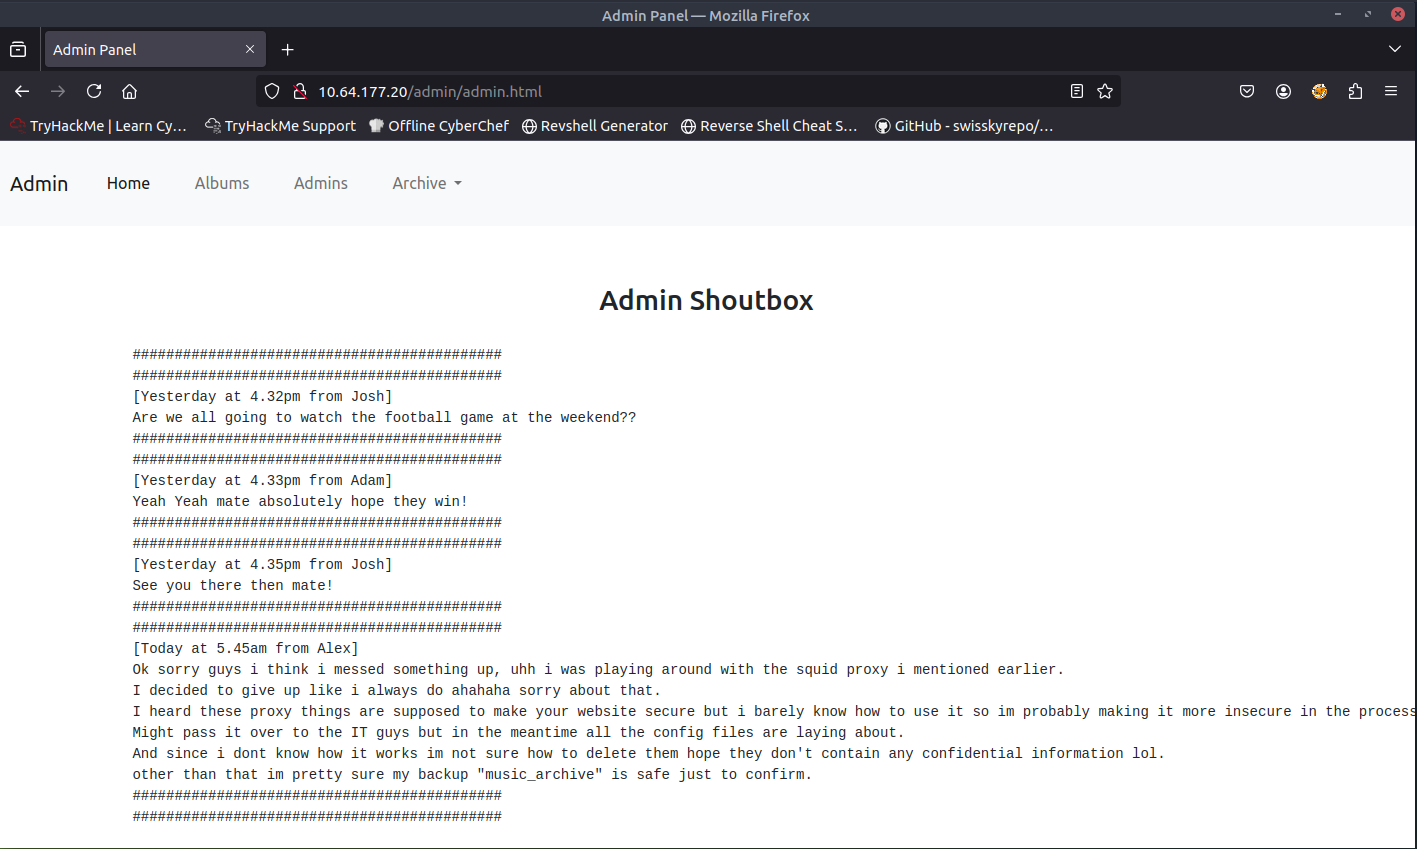Open the Firefox View recent browsing button

[18, 49]
